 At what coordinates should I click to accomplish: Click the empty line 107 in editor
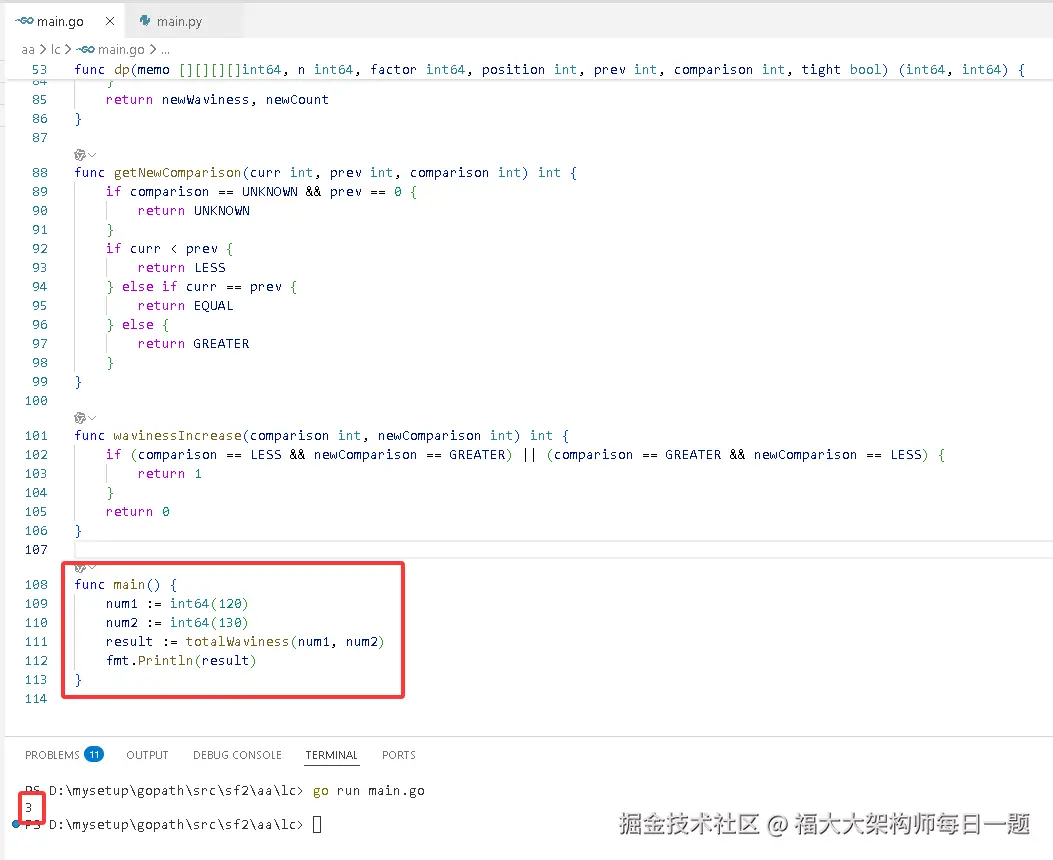click(563, 550)
